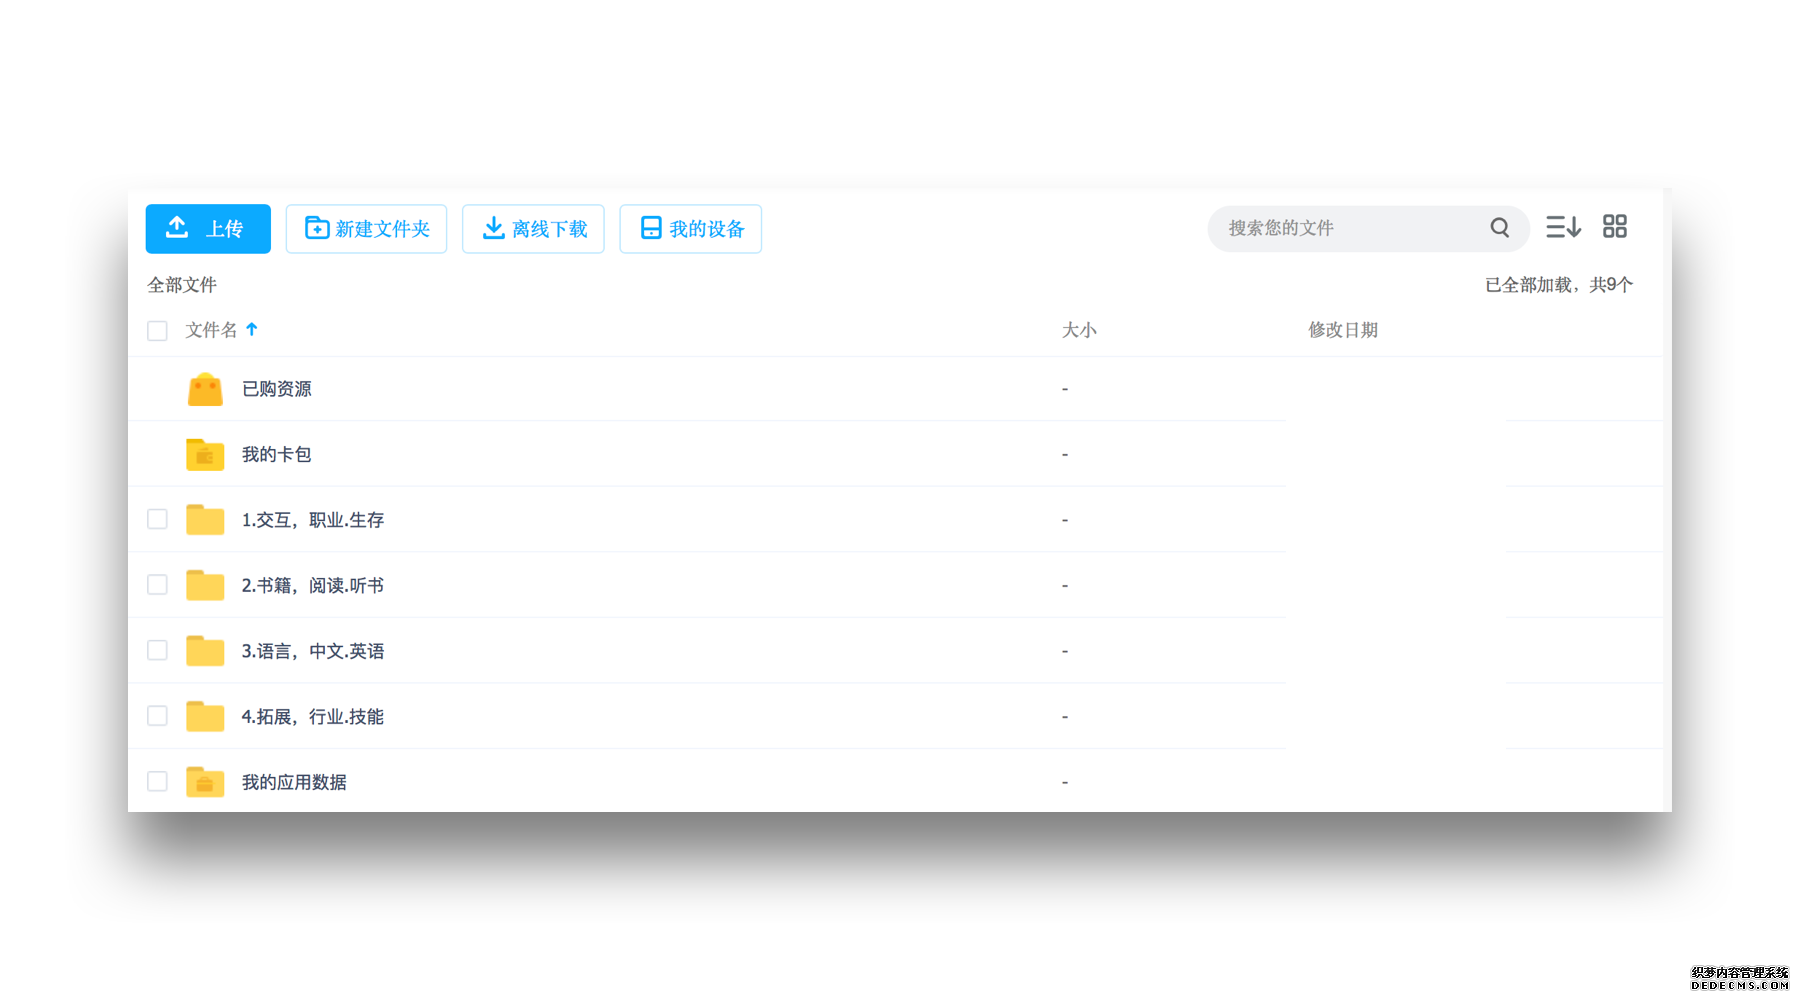Open folder 我的应用数据
Viewport: 1800px width, 1000px height.
coord(294,782)
